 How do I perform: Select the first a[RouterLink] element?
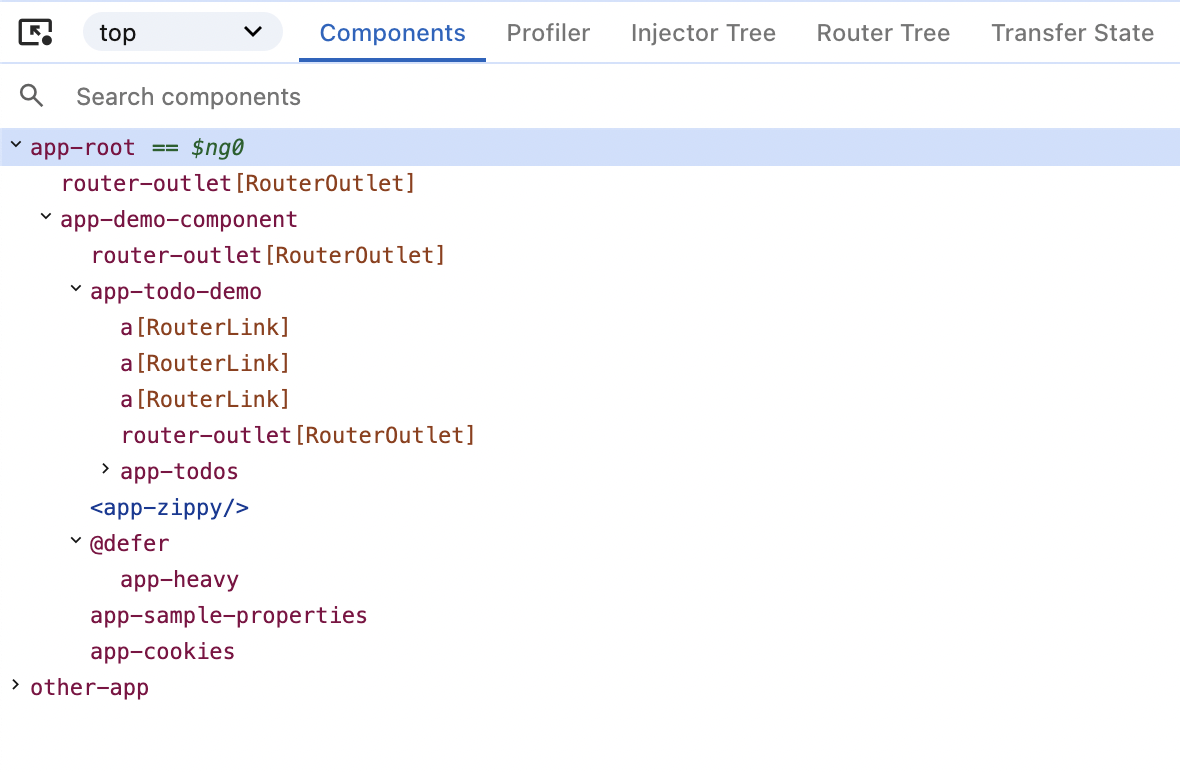click(x=204, y=327)
